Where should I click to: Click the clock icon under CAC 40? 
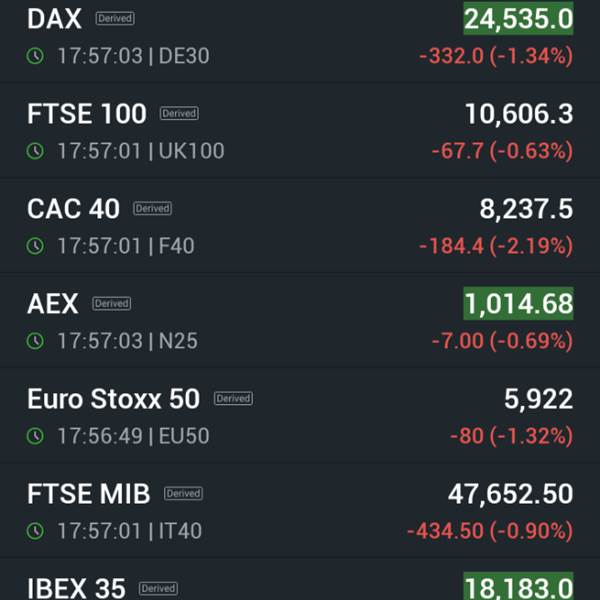pos(36,246)
